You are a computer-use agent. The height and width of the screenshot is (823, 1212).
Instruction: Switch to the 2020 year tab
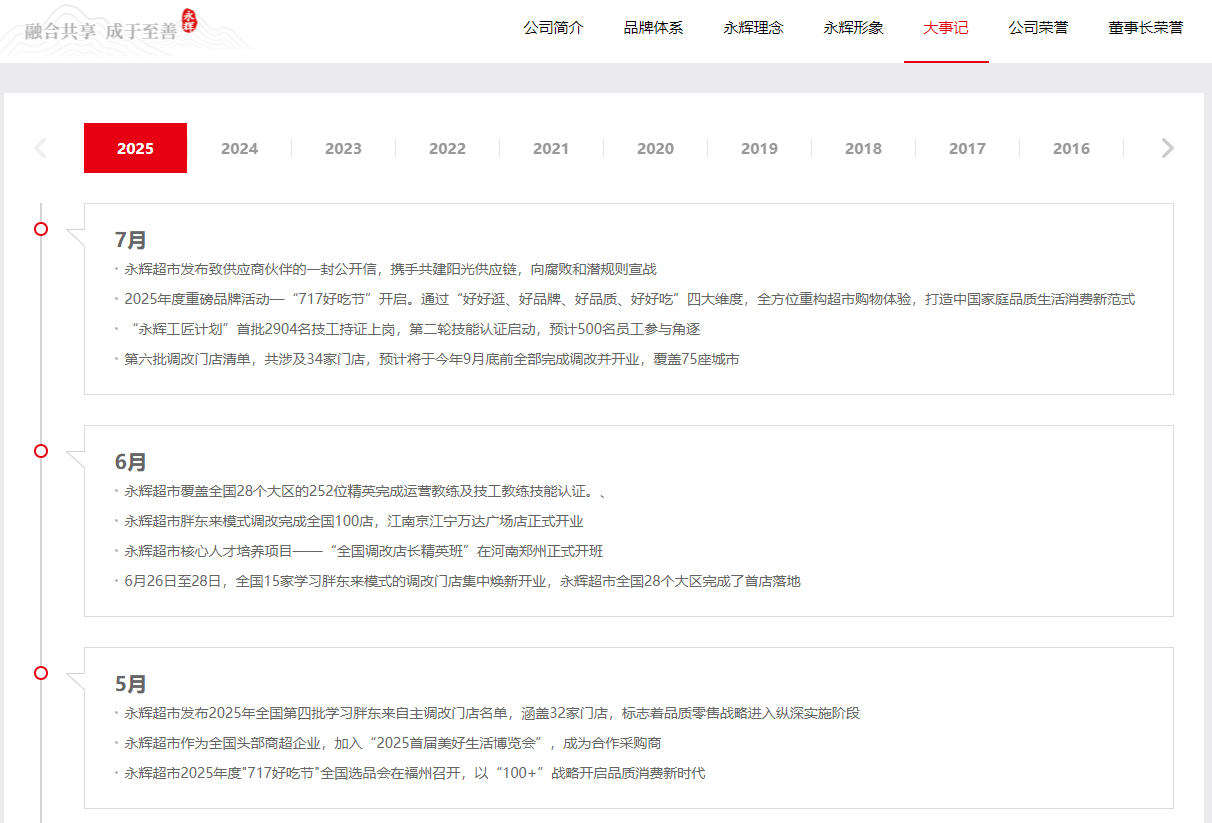[655, 148]
